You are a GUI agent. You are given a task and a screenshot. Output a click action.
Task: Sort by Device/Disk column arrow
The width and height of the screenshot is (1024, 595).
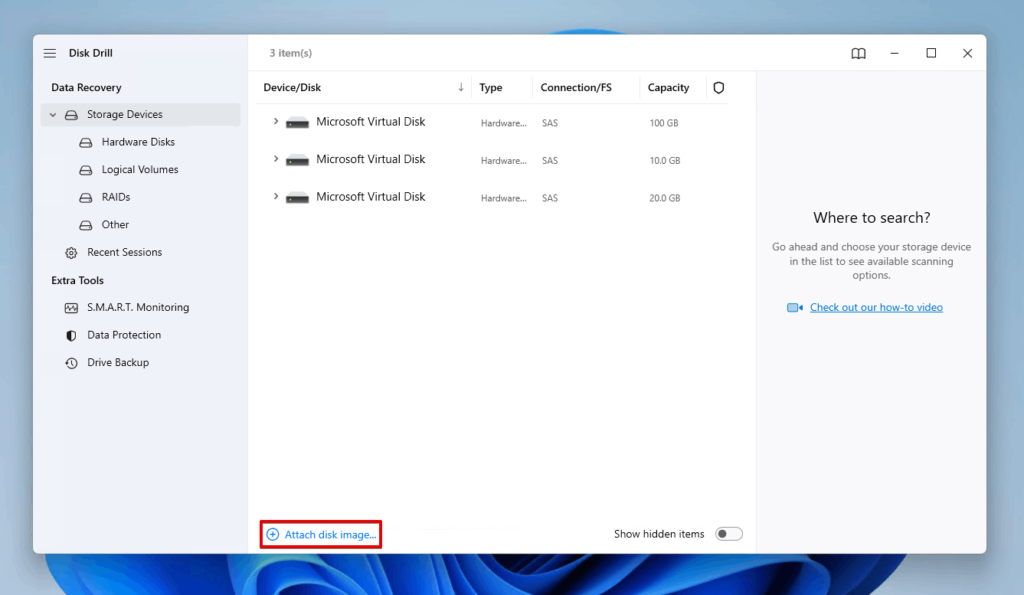[x=460, y=87]
